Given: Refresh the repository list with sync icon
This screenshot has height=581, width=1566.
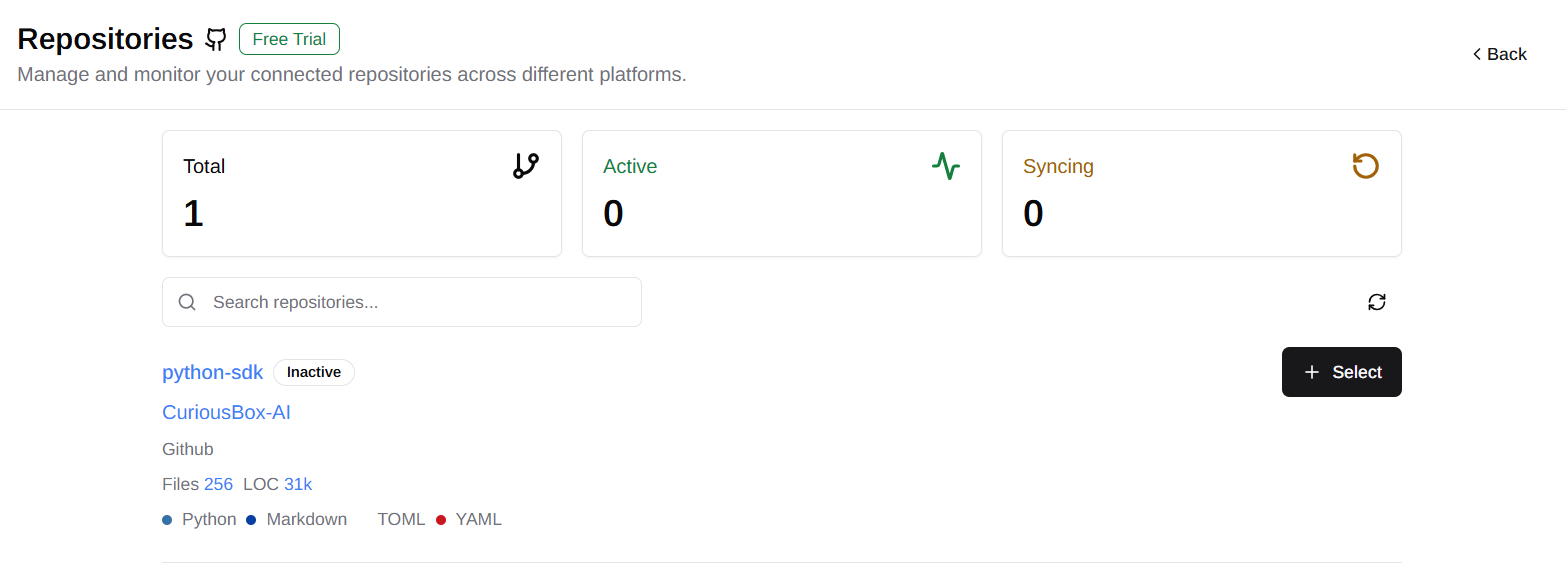Looking at the screenshot, I should 1377,302.
